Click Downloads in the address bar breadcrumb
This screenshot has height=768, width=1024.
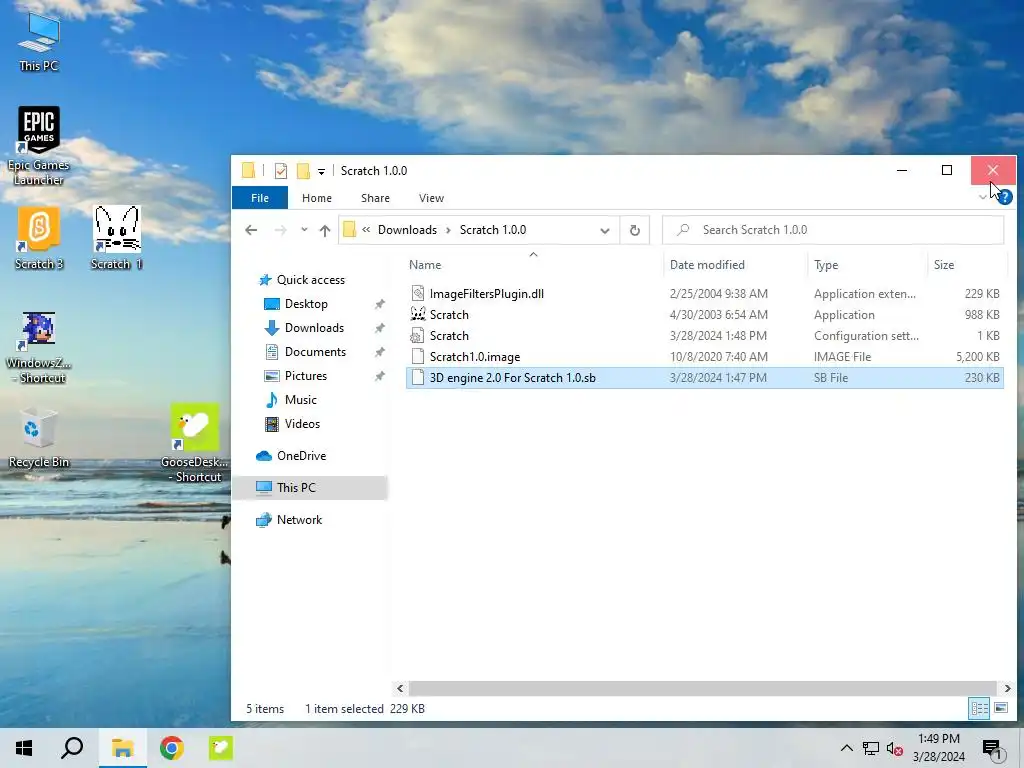click(408, 230)
